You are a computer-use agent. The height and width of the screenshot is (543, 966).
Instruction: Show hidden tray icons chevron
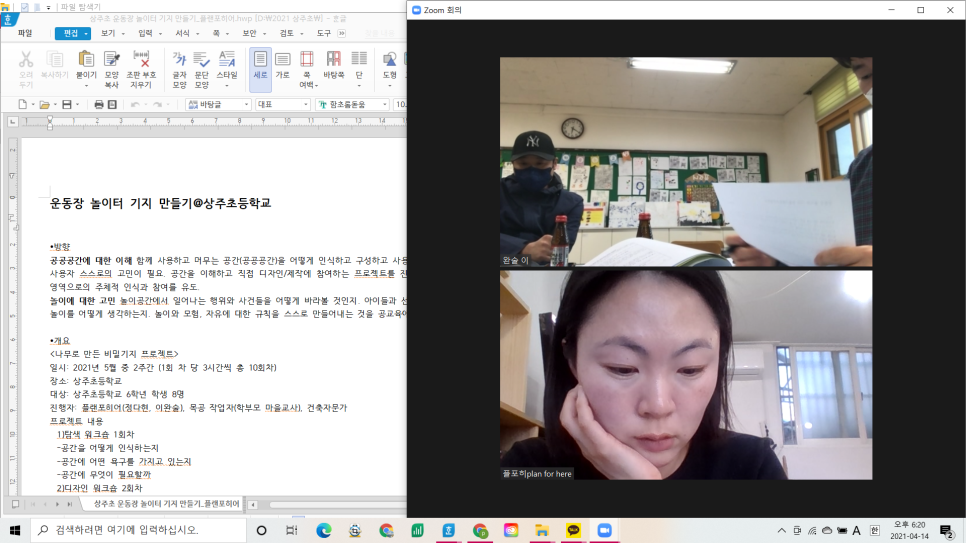pos(781,530)
